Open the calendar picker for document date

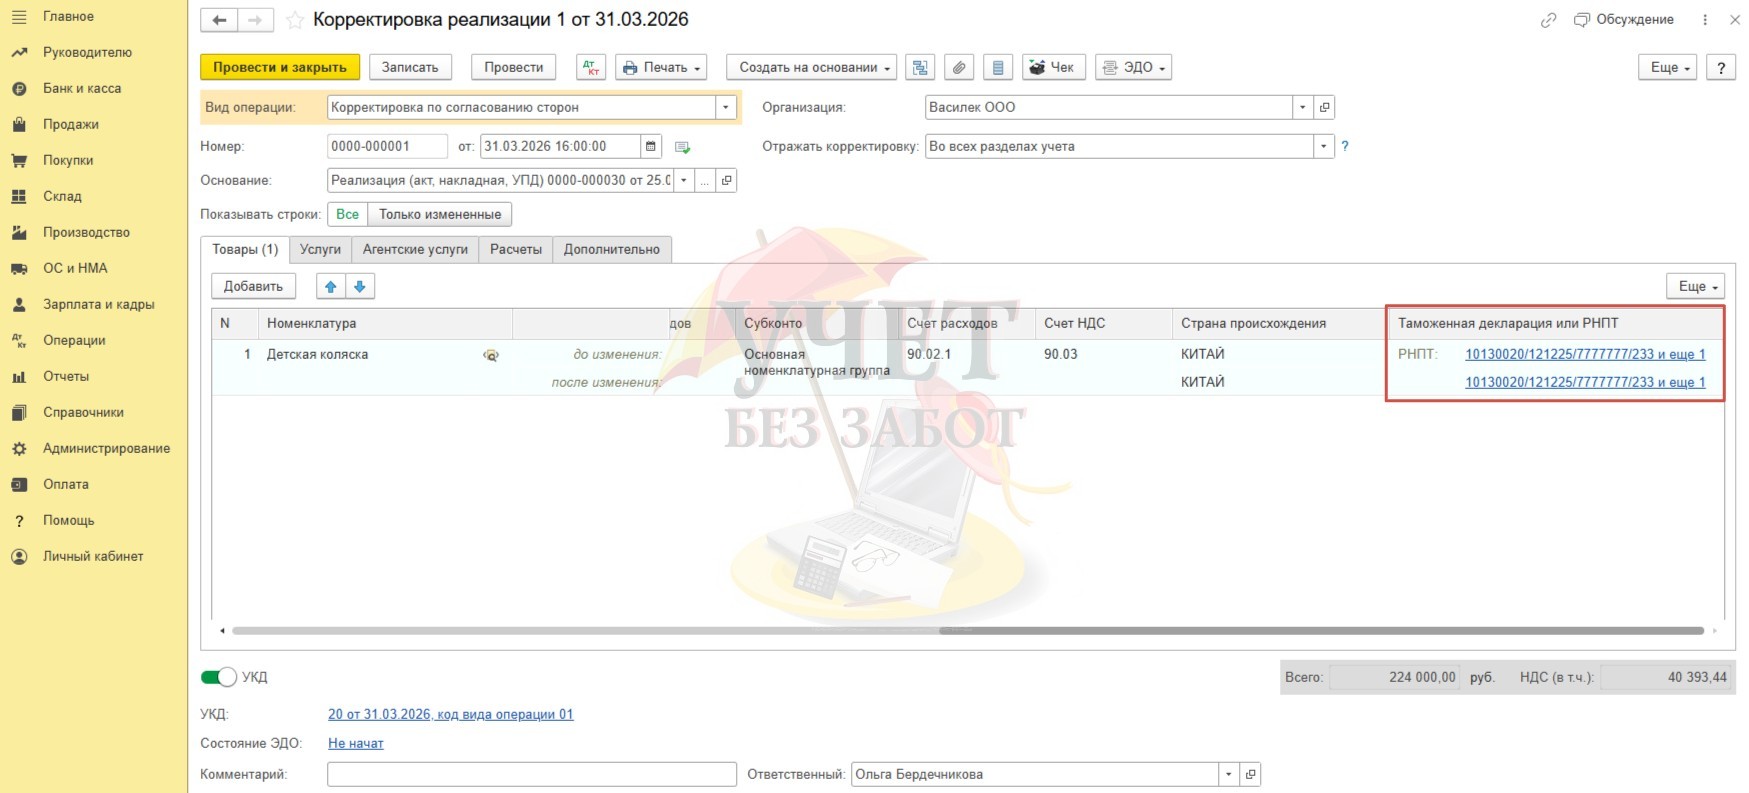point(651,146)
